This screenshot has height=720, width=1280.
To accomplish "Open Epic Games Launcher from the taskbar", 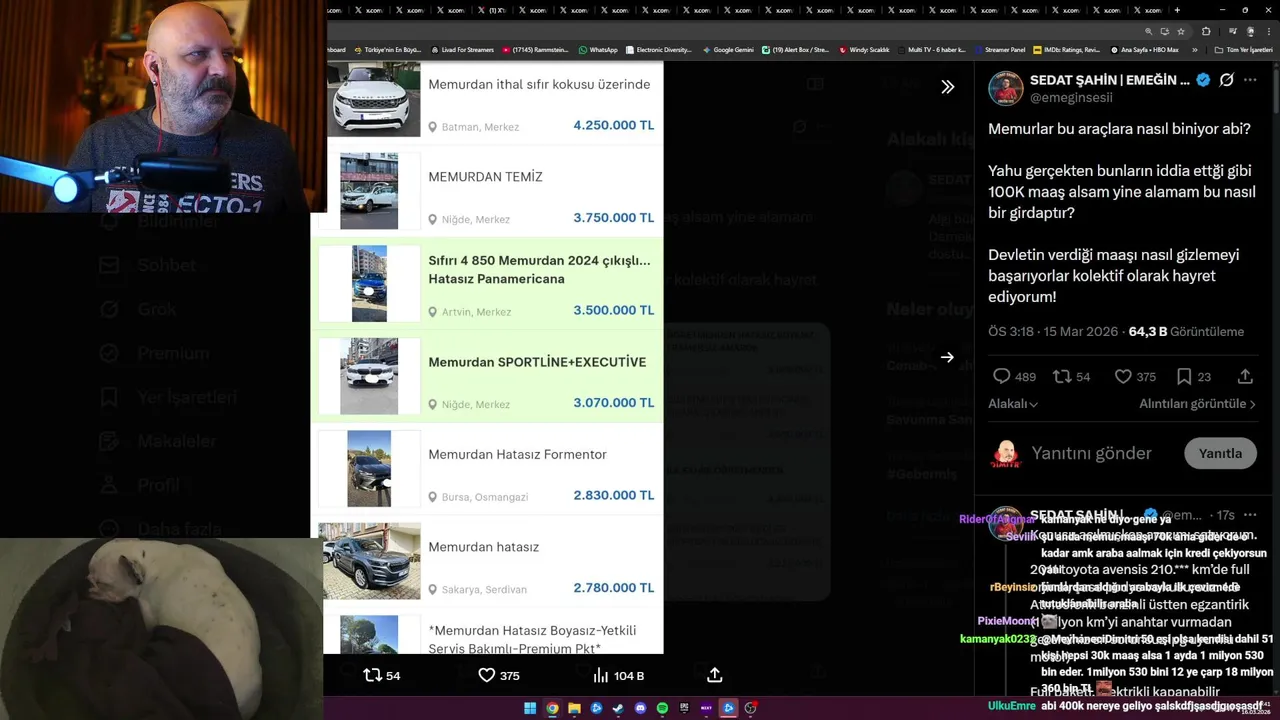I will (684, 708).
